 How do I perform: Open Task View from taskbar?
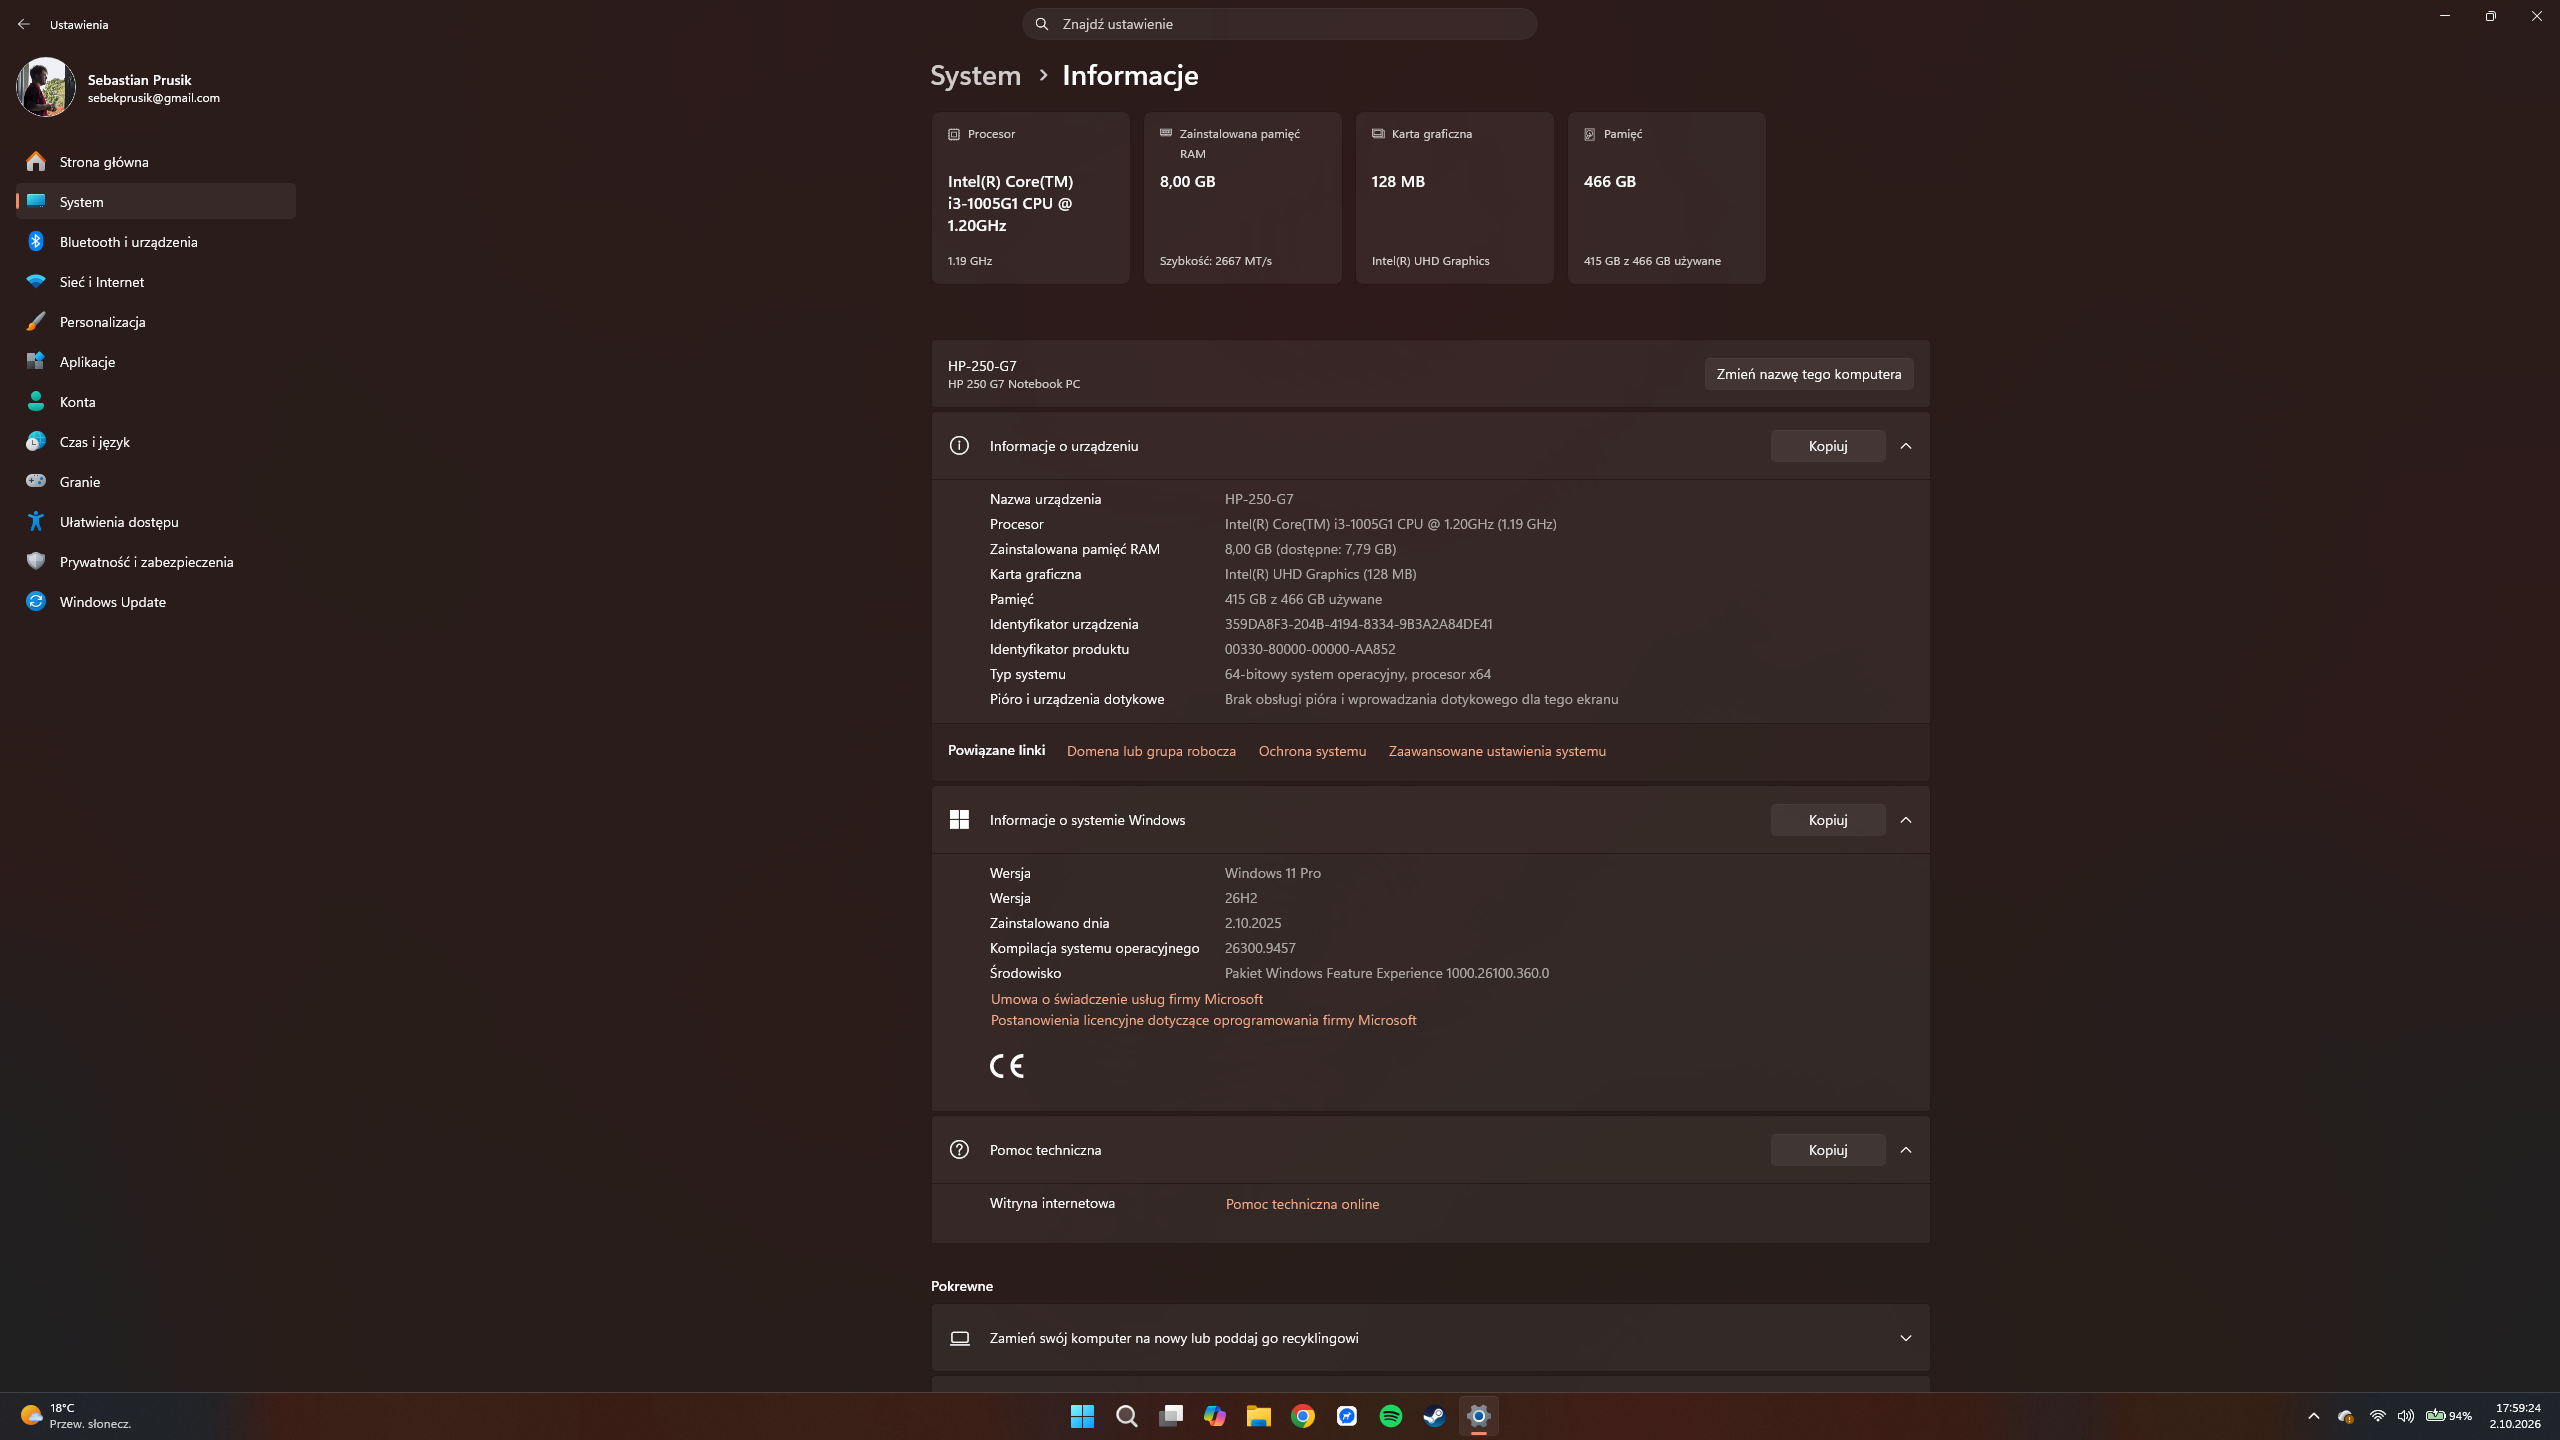coord(1170,1416)
